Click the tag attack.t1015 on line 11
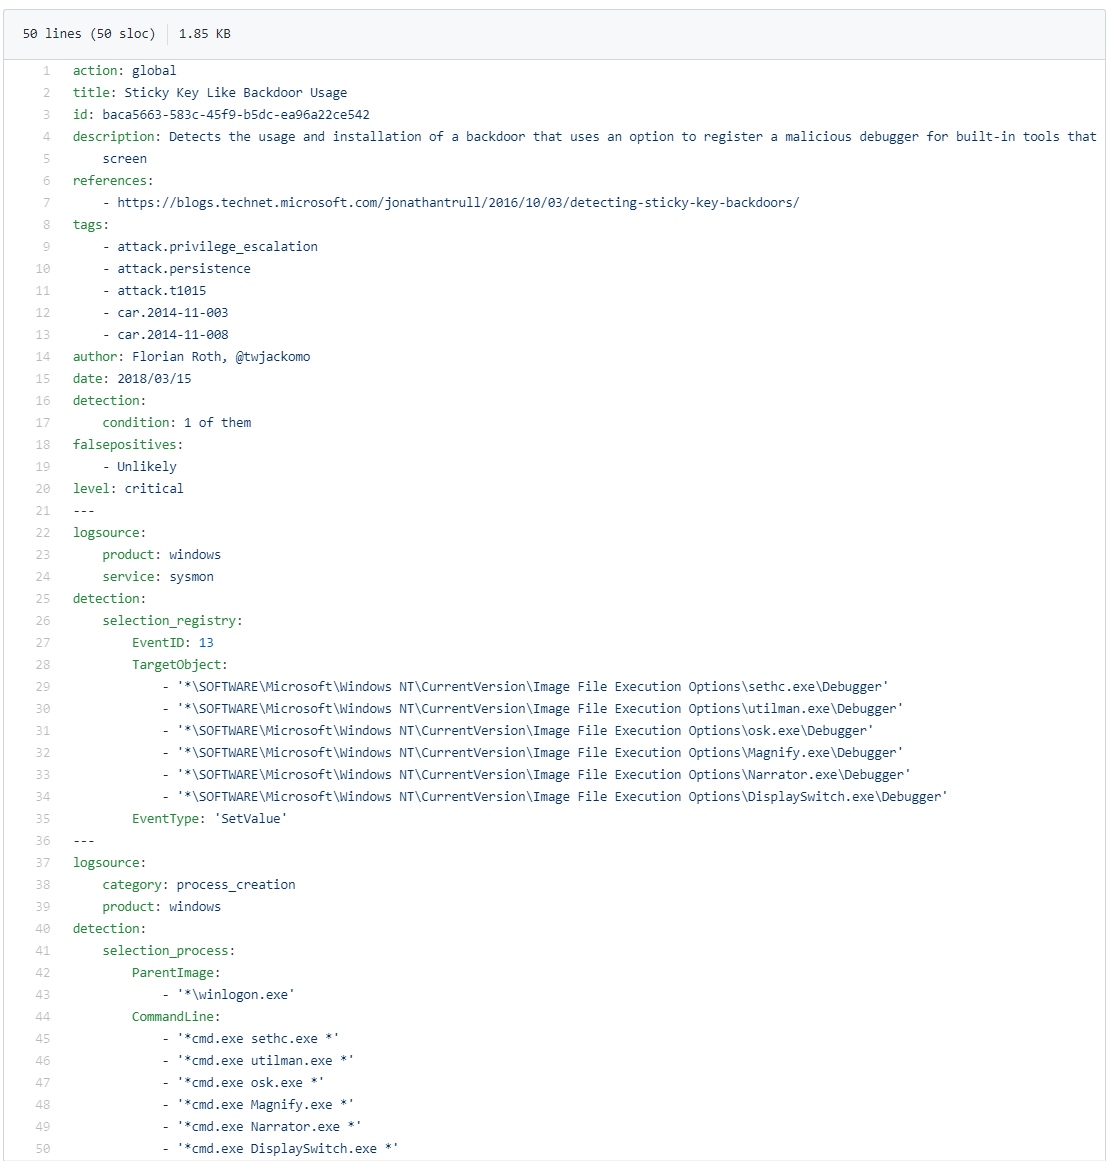The height and width of the screenshot is (1161, 1118). [163, 290]
